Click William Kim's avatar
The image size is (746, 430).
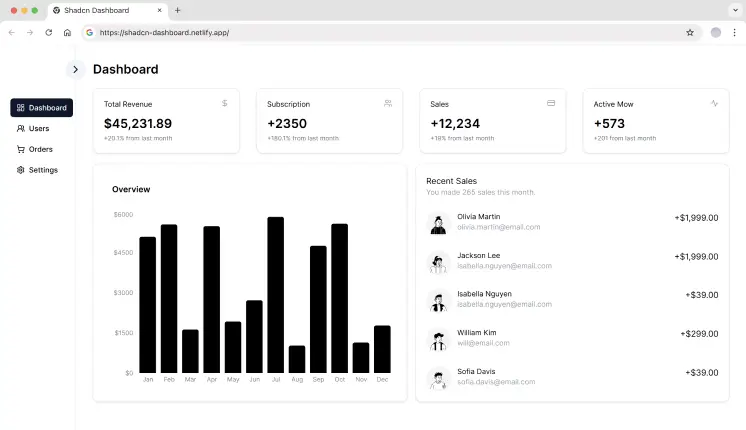coord(438,340)
